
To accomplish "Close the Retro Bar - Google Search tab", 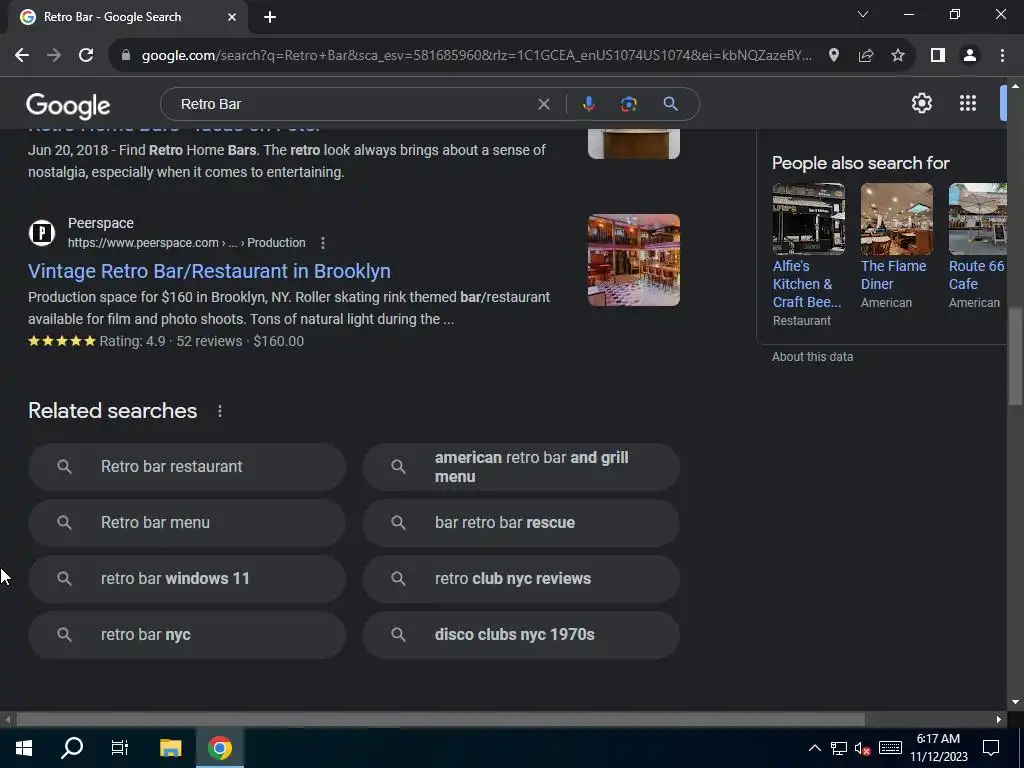I will 232,17.
